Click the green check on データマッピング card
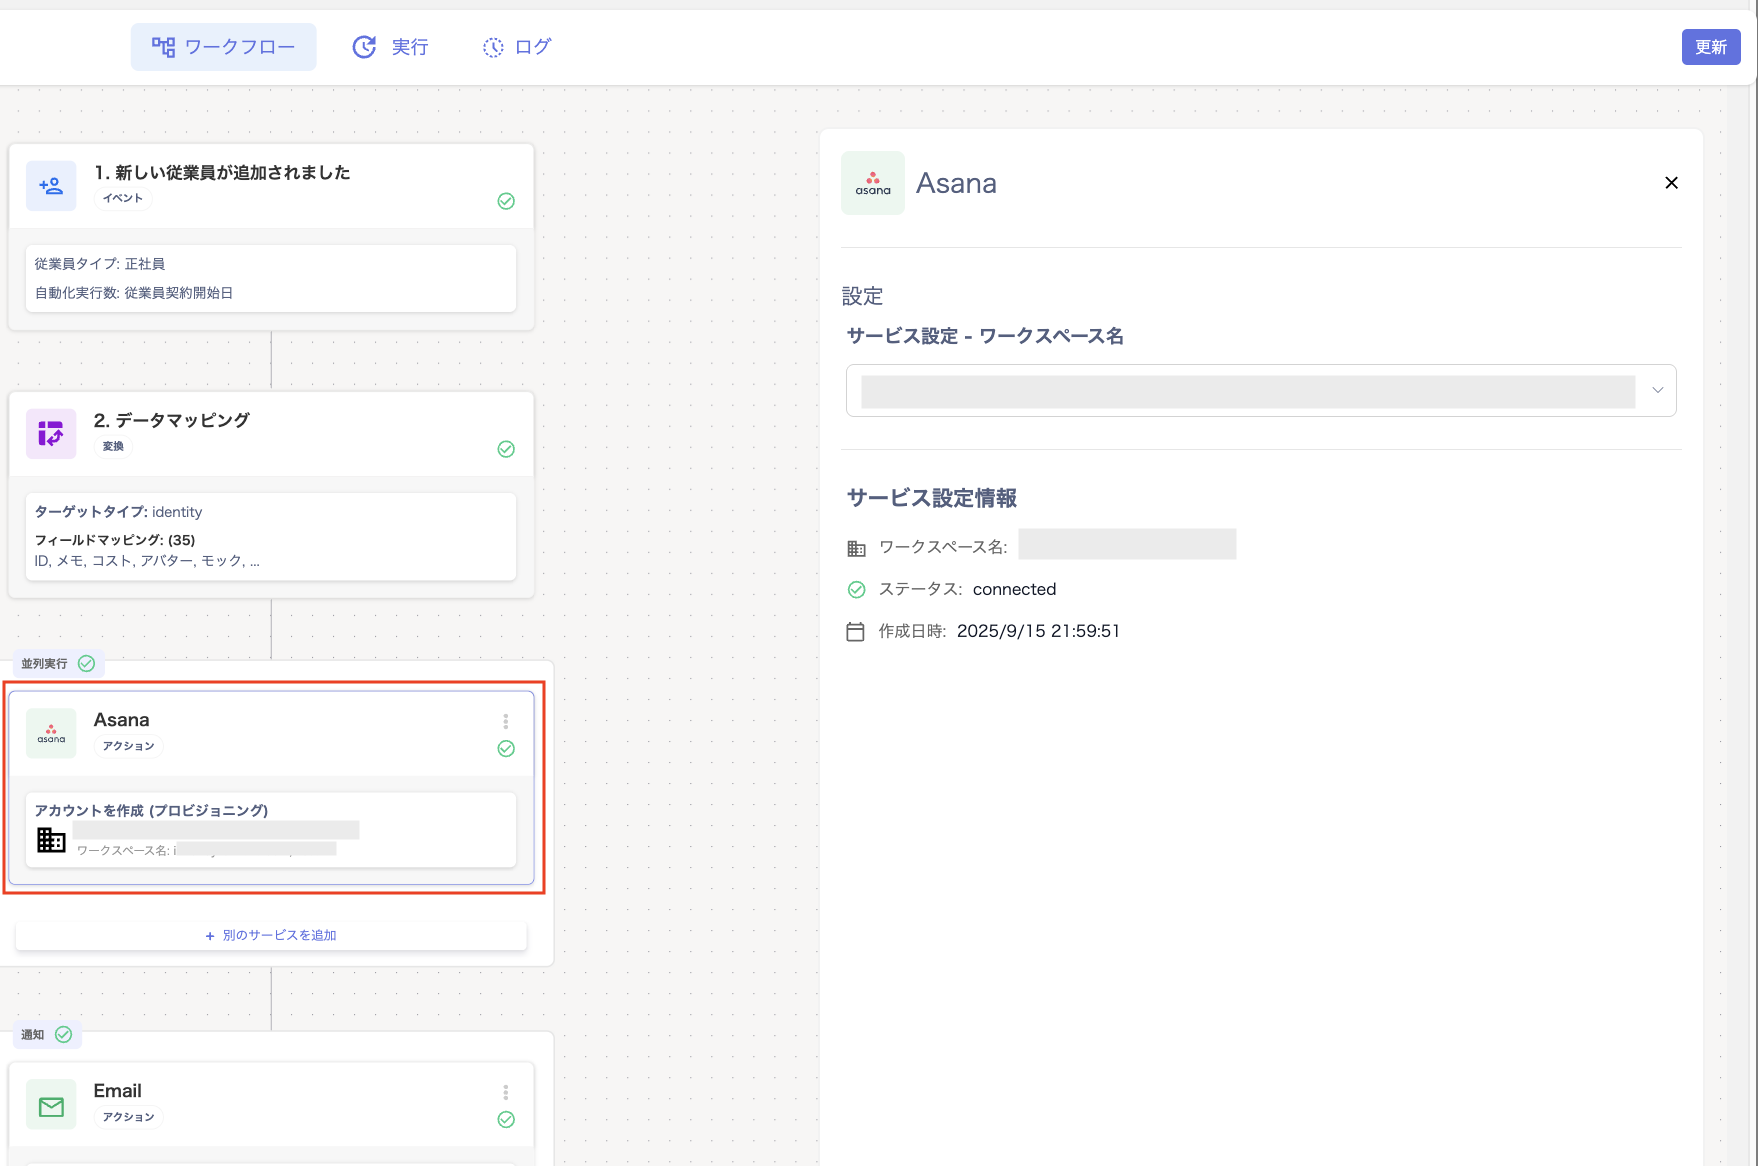The image size is (1758, 1166). pos(506,449)
